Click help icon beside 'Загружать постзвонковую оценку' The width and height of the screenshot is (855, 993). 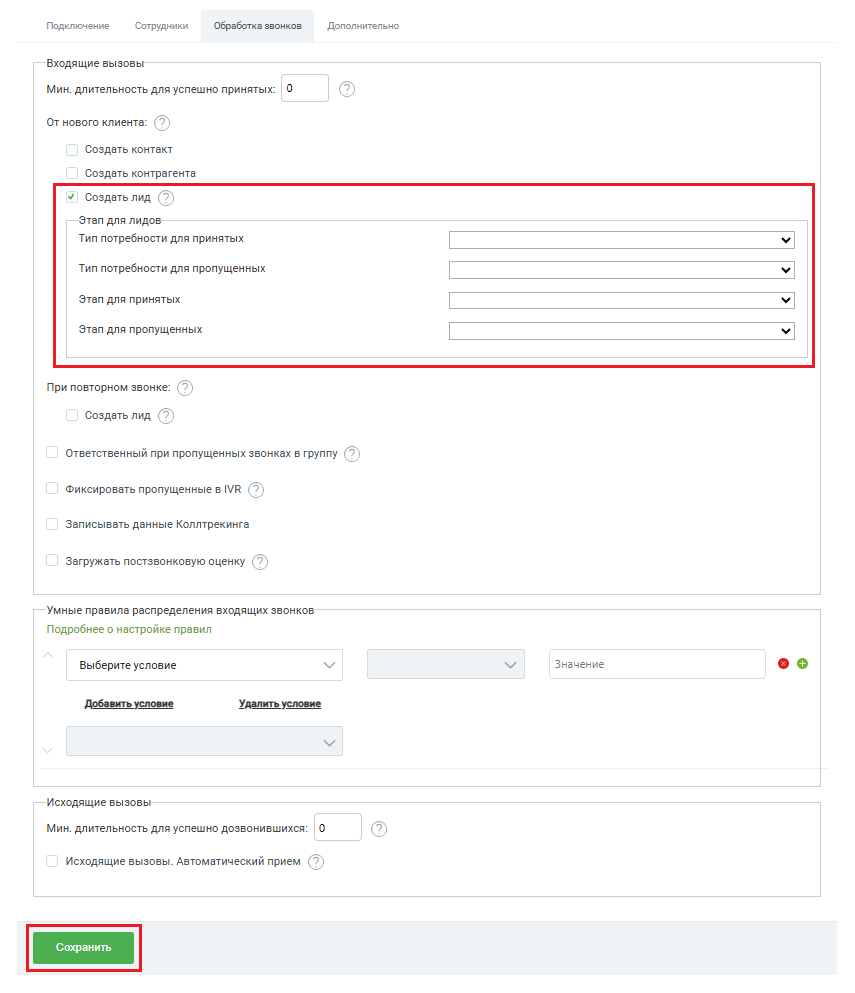(x=260, y=562)
